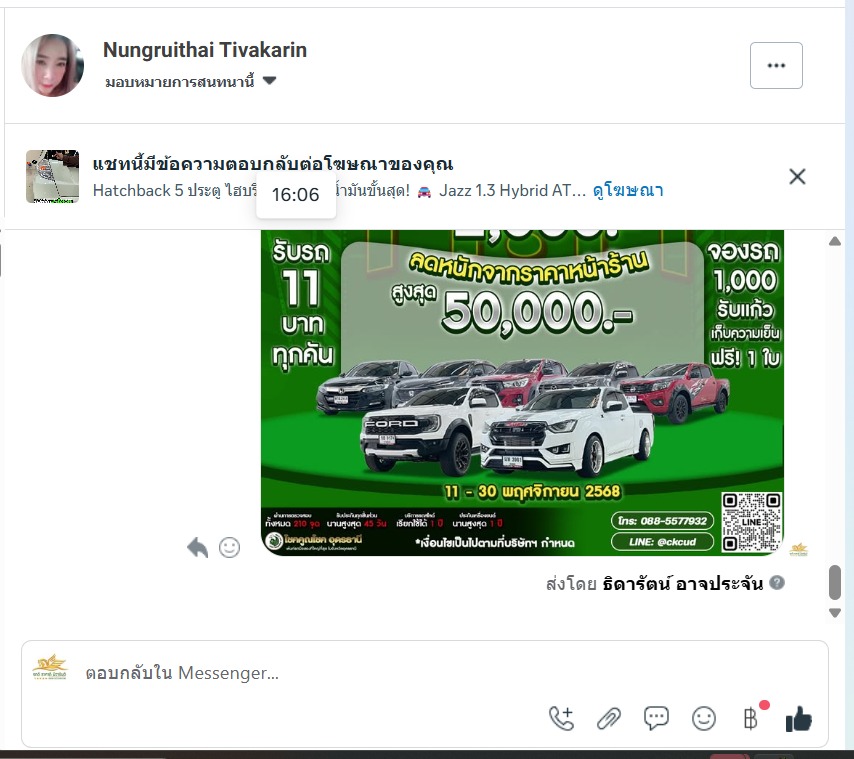
Task: Click the help question mark next to sender name
Action: (x=777, y=583)
